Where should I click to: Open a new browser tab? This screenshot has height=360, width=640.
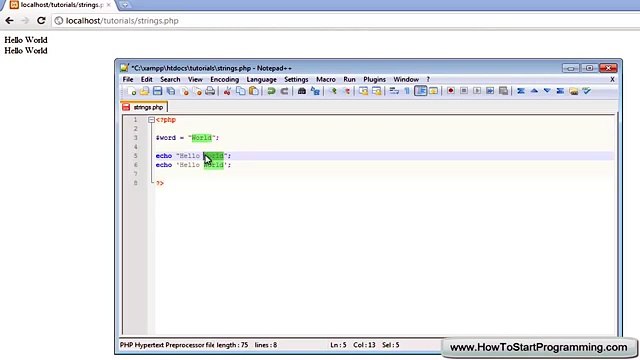pos(125,5)
